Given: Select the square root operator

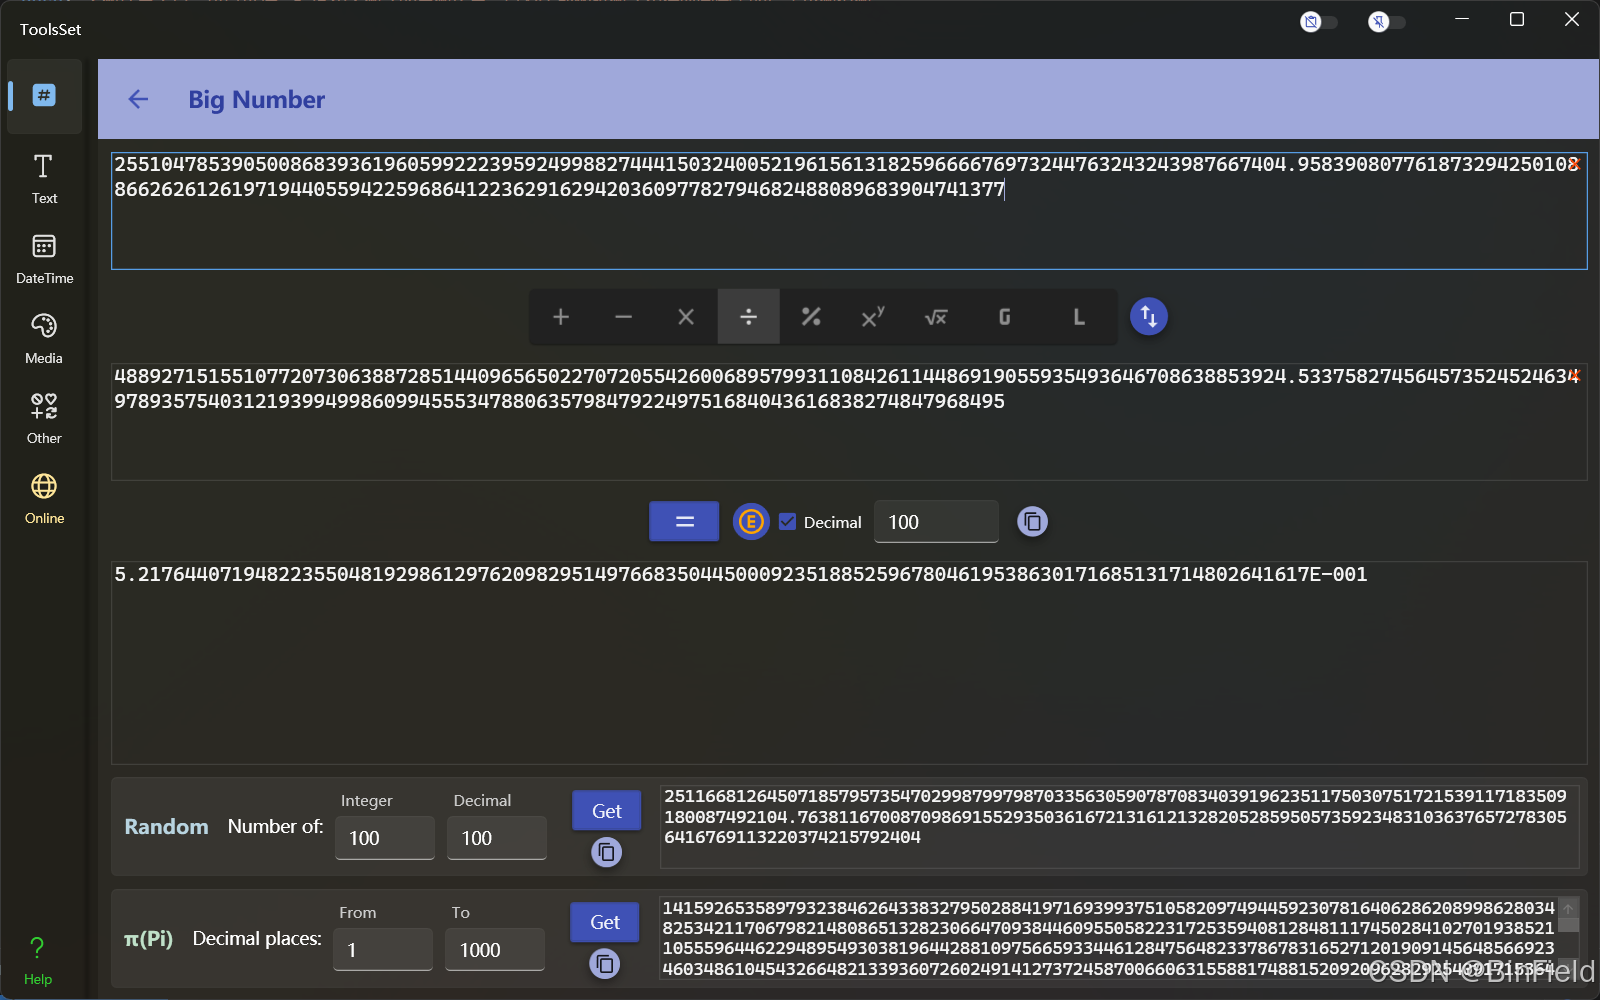Looking at the screenshot, I should 936,317.
